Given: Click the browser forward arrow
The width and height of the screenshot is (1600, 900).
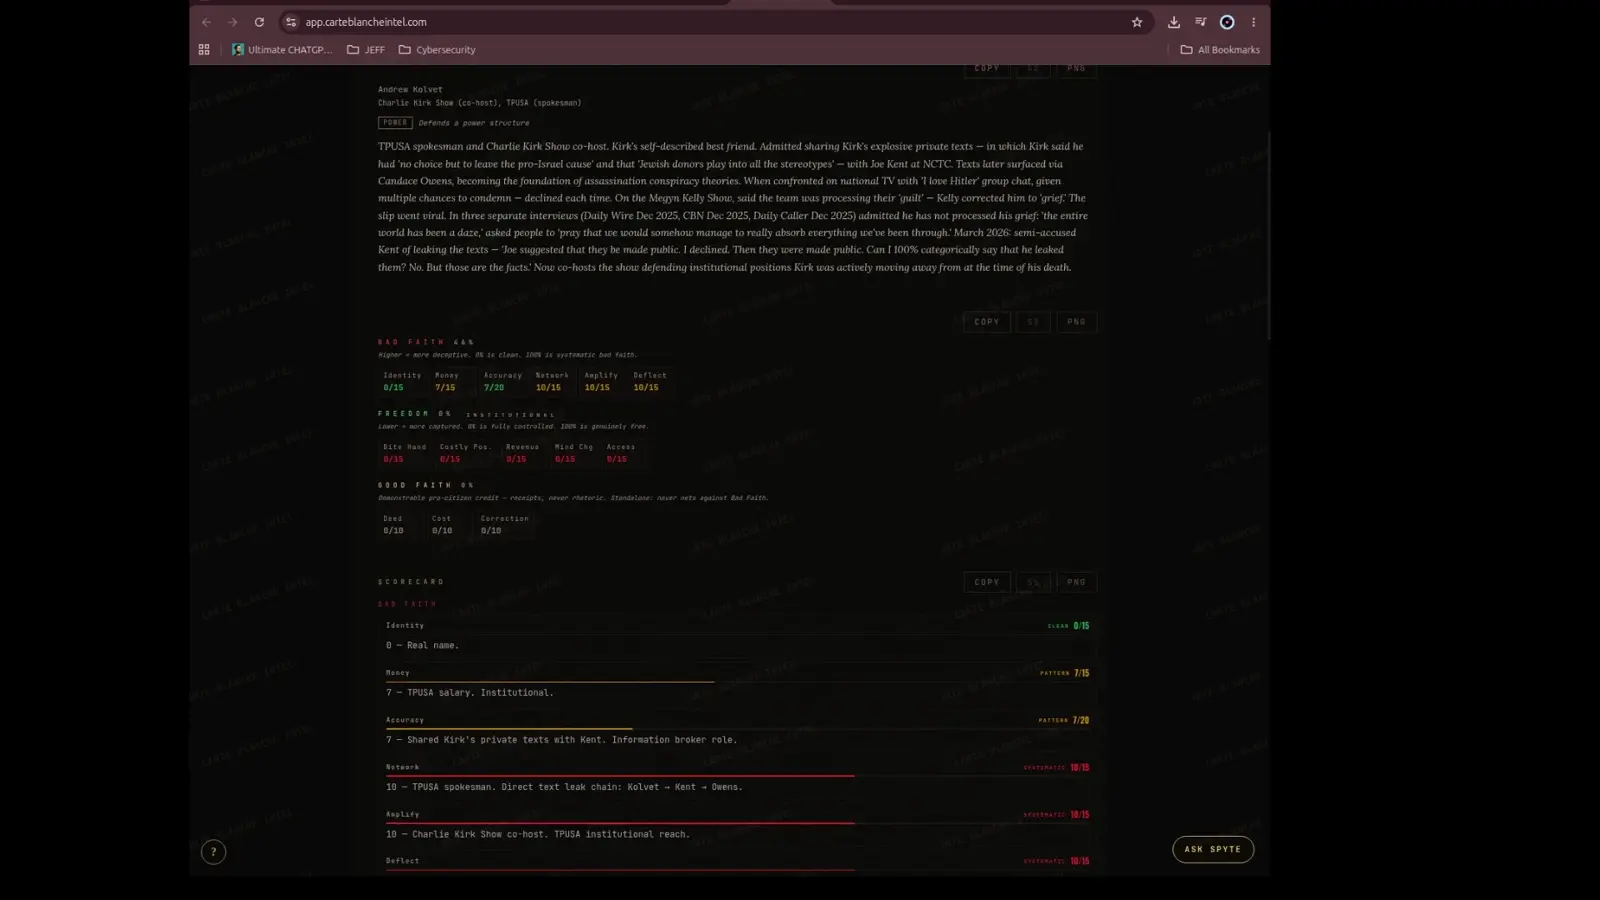Looking at the screenshot, I should click(x=232, y=22).
